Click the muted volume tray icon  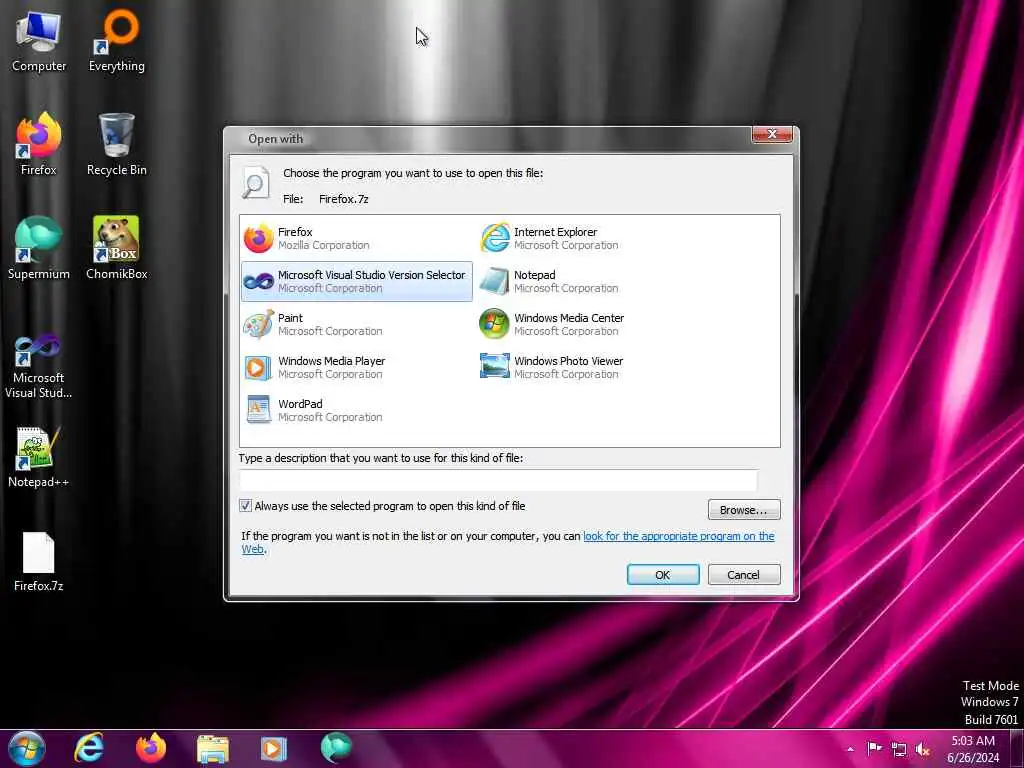[923, 749]
